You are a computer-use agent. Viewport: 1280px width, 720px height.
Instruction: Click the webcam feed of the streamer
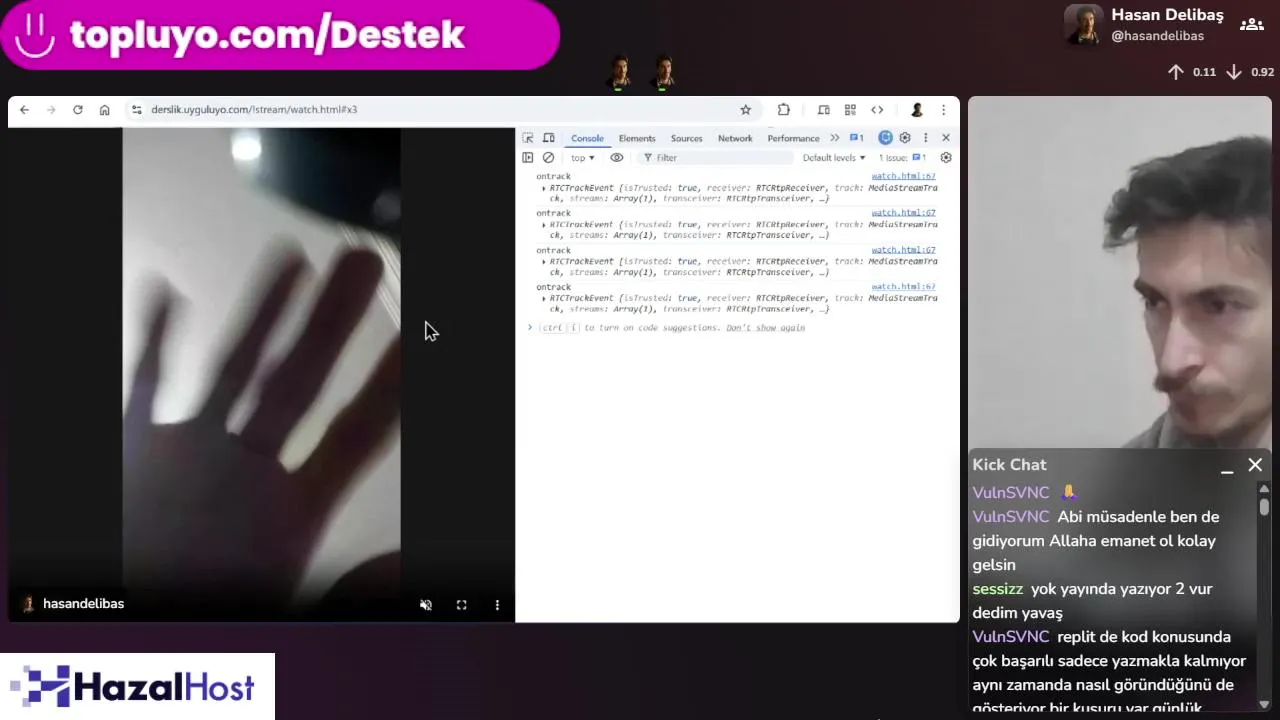tap(1119, 272)
